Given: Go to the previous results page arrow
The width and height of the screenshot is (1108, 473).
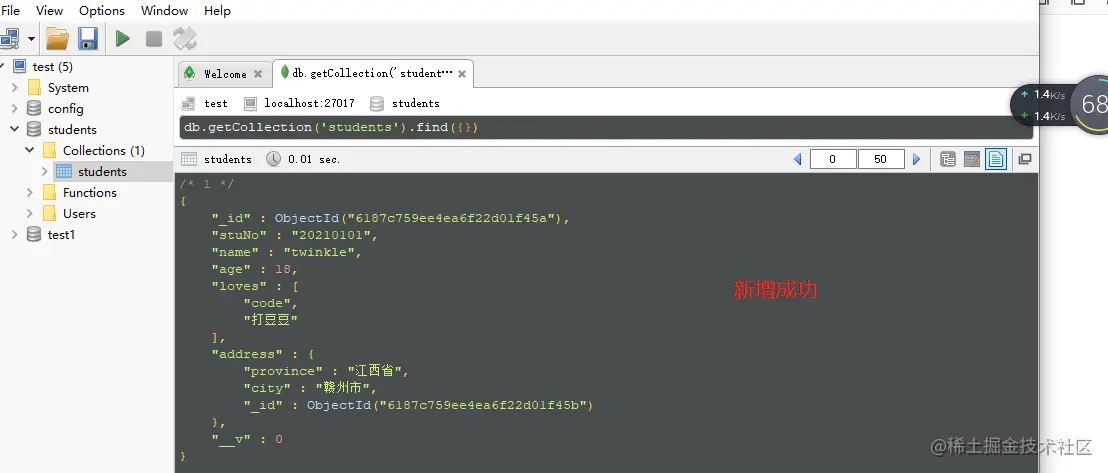Looking at the screenshot, I should pos(798,159).
